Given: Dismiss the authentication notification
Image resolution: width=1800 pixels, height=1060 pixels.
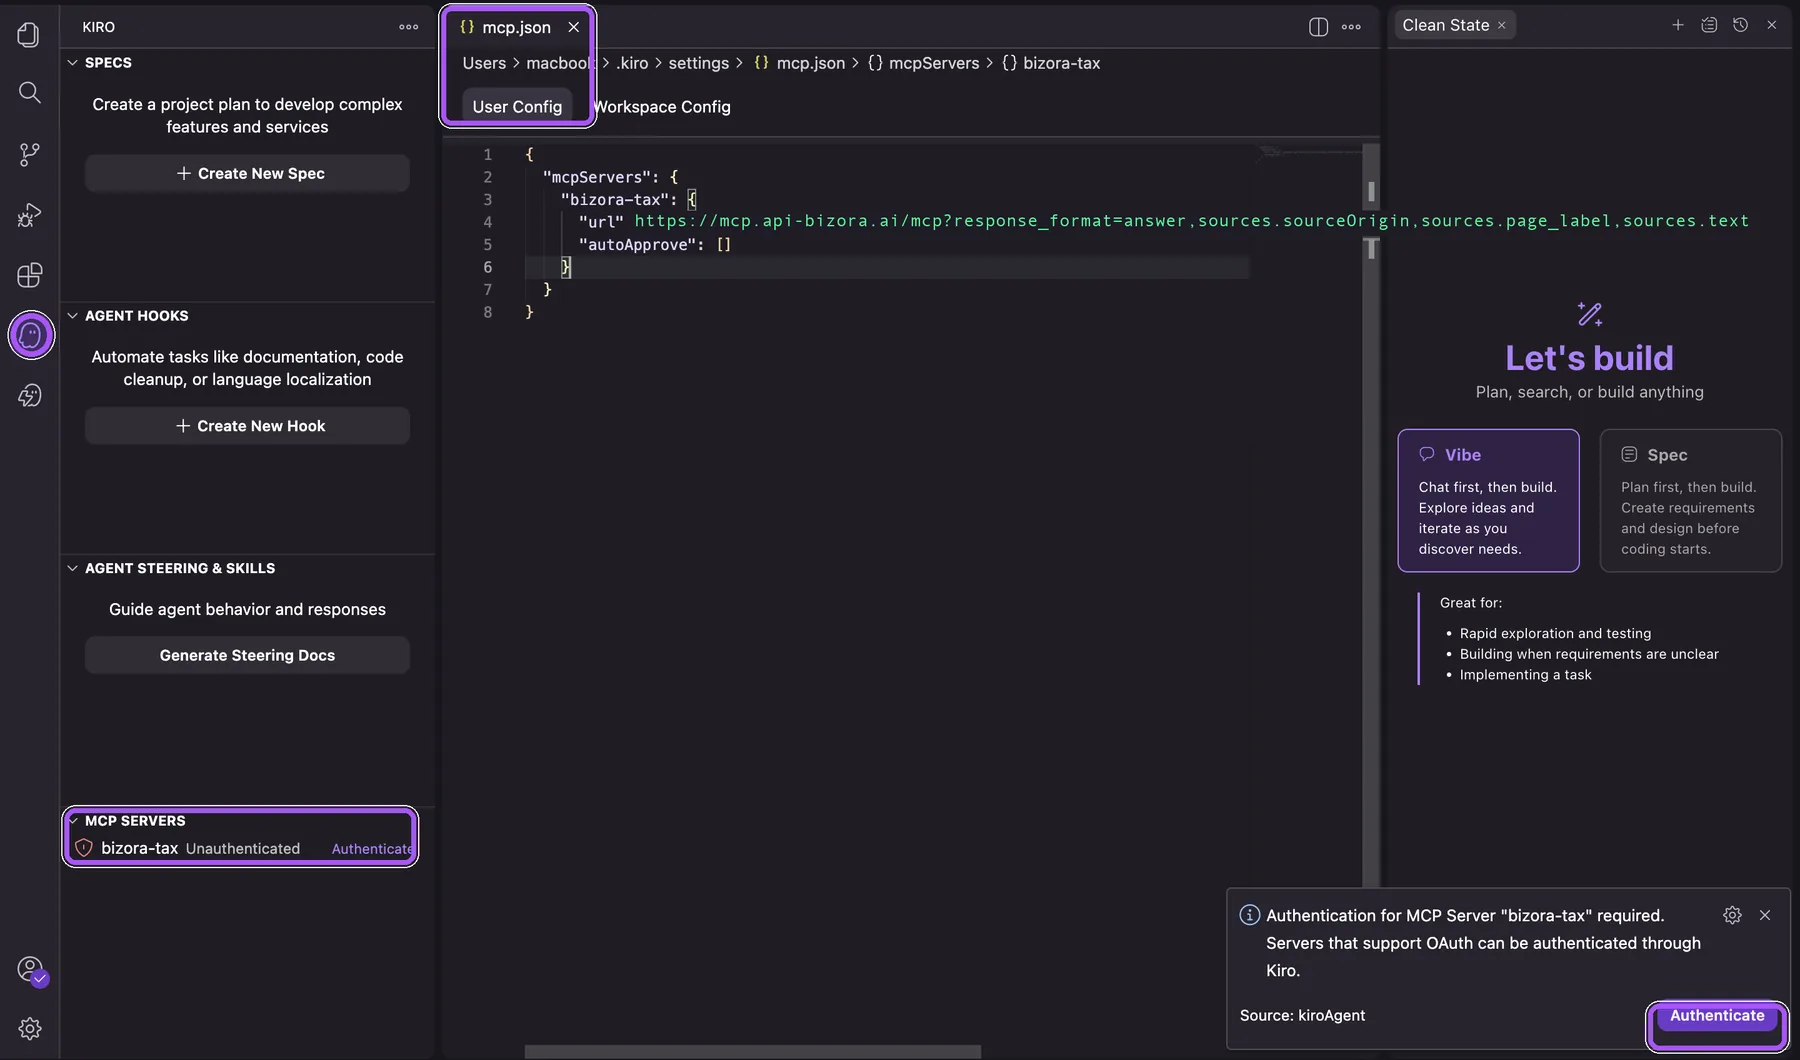Looking at the screenshot, I should [x=1765, y=915].
